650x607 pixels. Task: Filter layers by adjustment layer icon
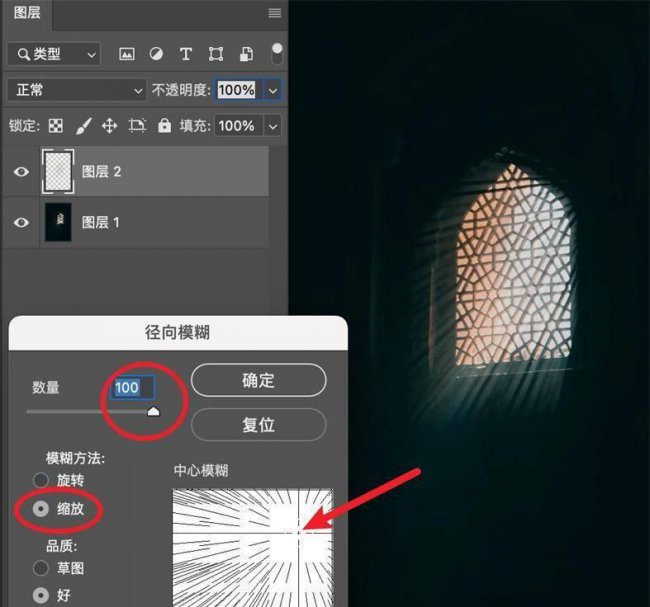click(156, 54)
